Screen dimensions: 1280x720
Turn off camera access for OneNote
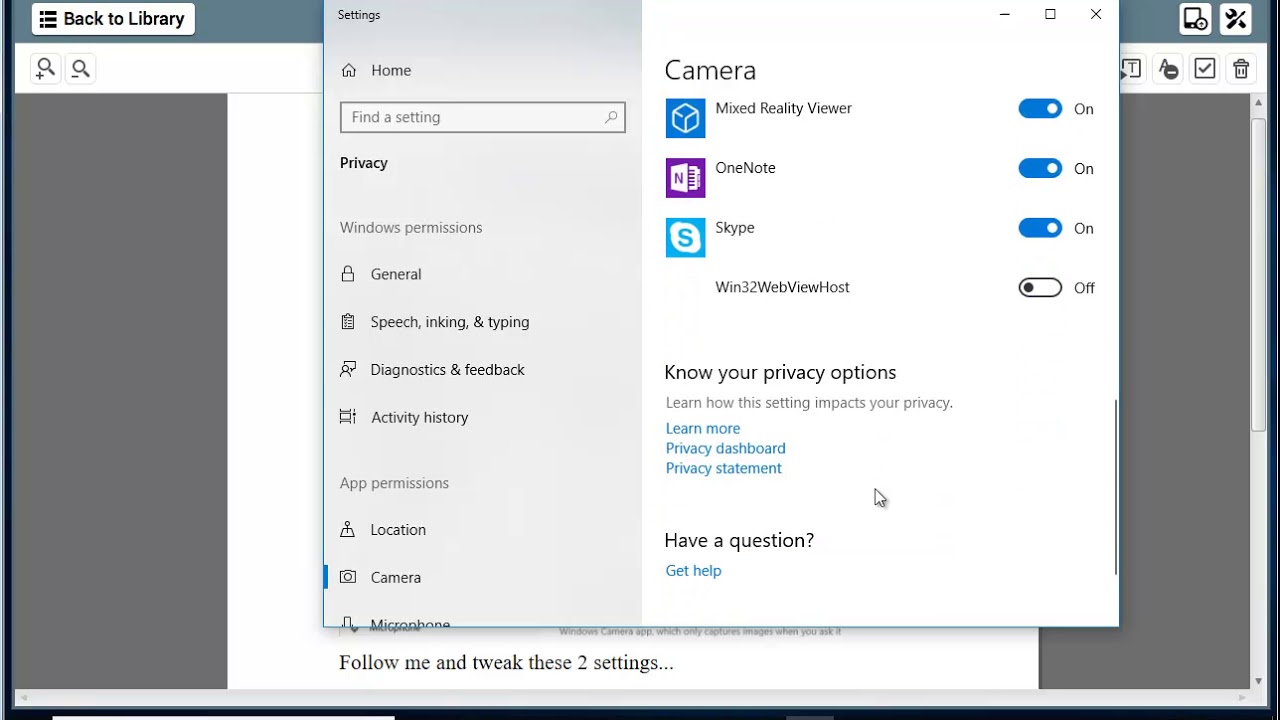(1040, 169)
